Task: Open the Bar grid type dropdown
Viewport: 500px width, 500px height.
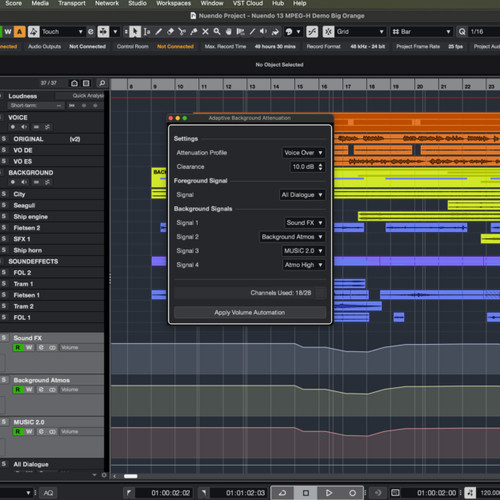Action: [422, 32]
